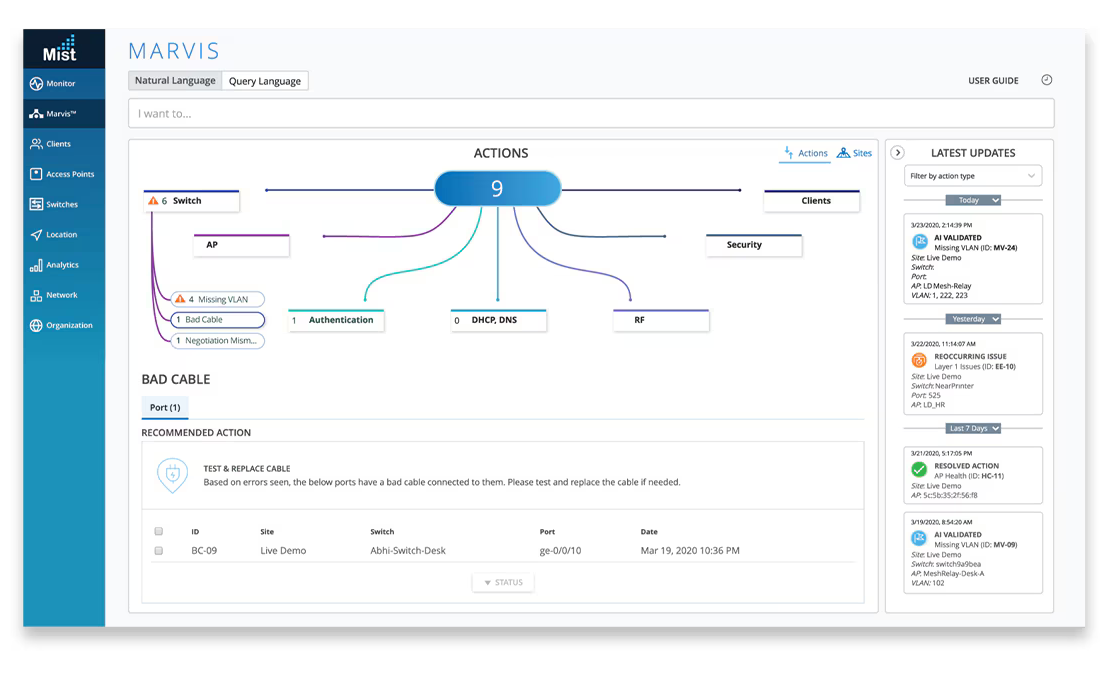Select the AP action category

(241, 245)
